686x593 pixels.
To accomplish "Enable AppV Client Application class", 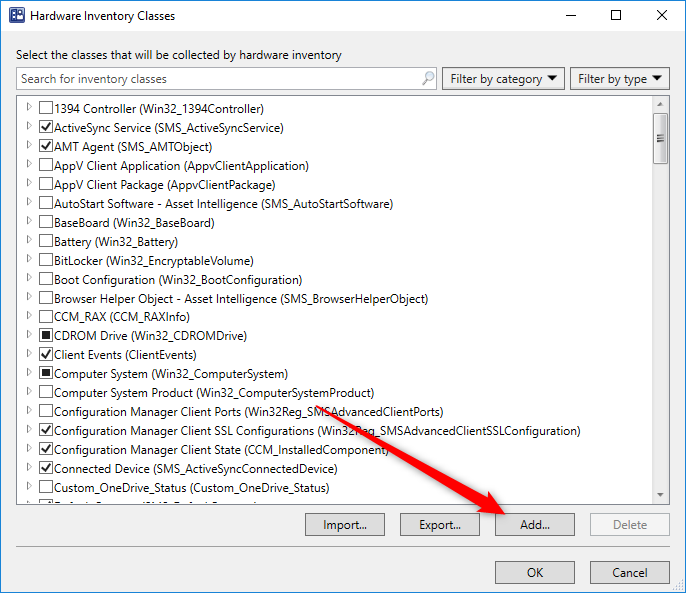I will (46, 165).
